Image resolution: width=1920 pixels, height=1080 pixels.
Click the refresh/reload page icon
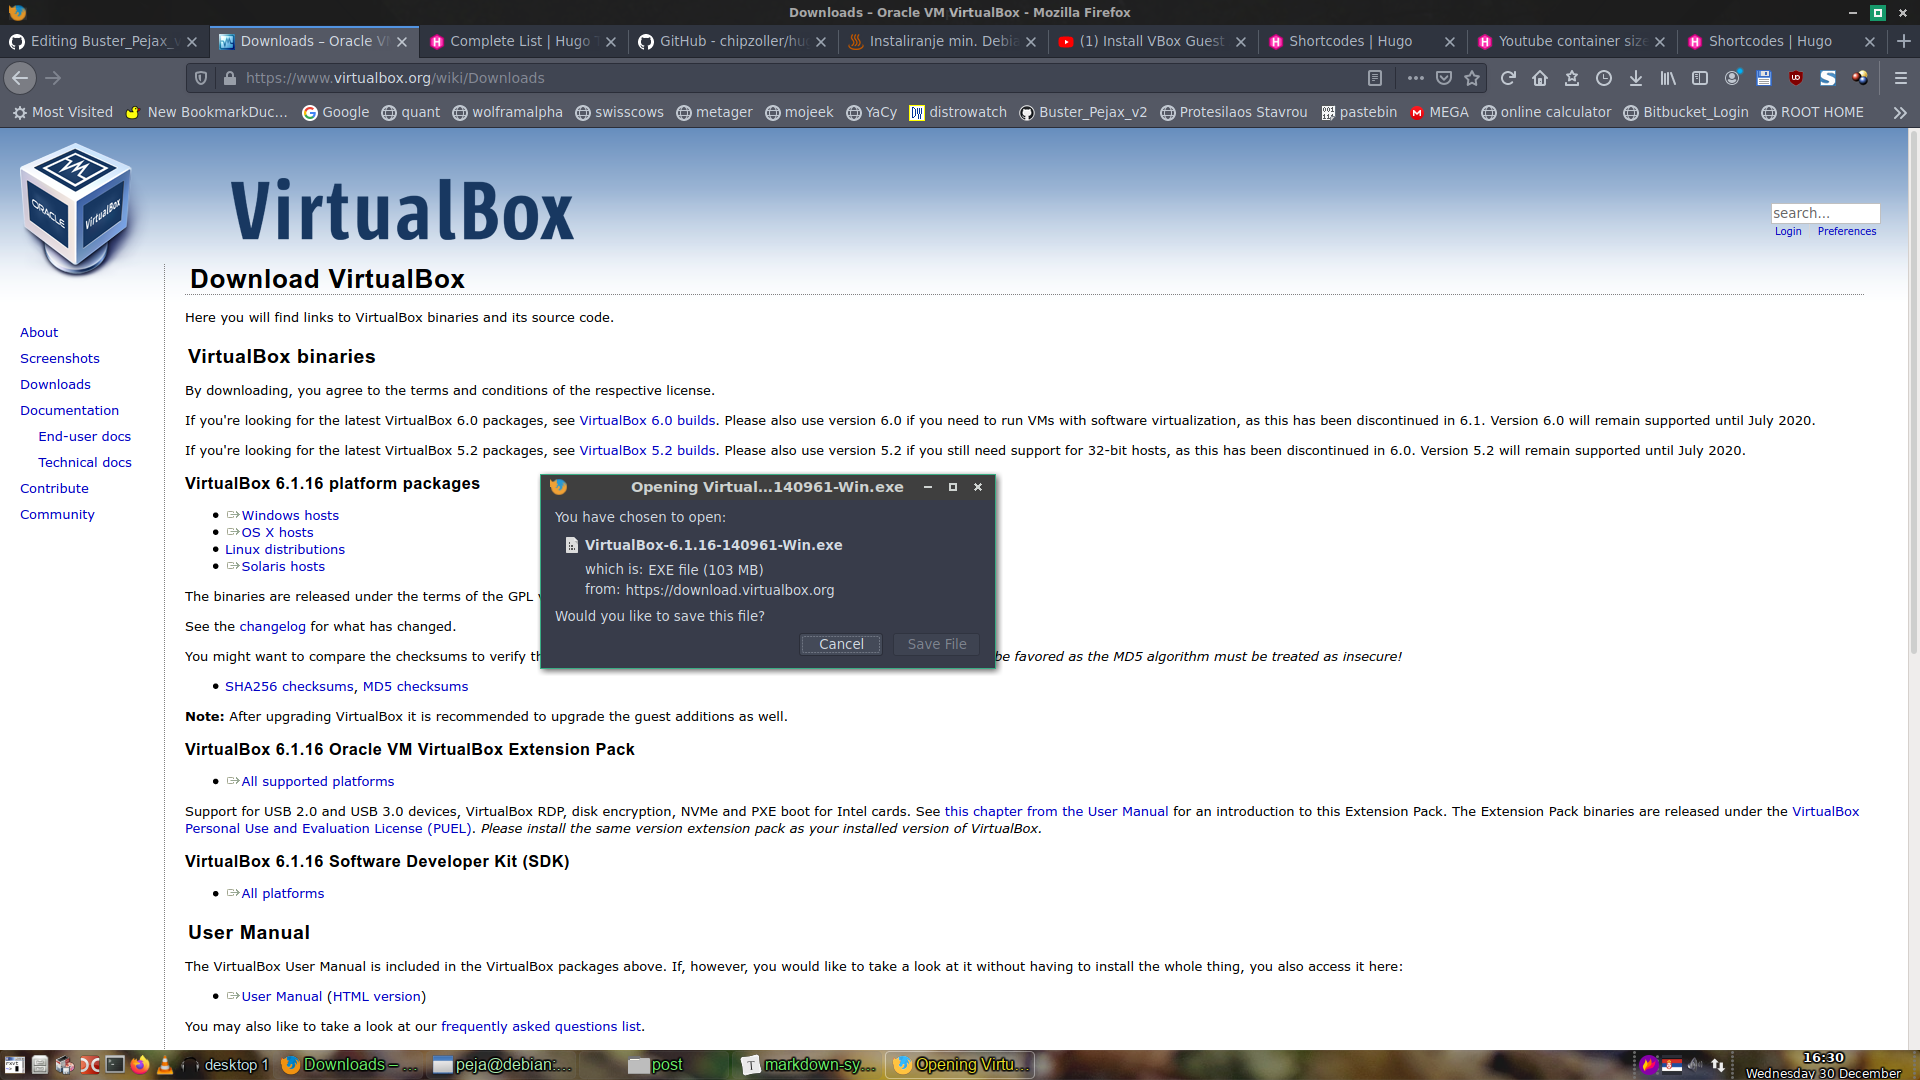[1507, 78]
